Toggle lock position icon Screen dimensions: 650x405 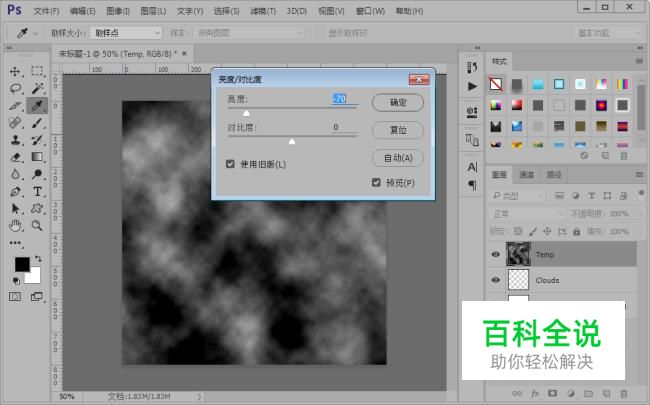pyautogui.click(x=547, y=231)
